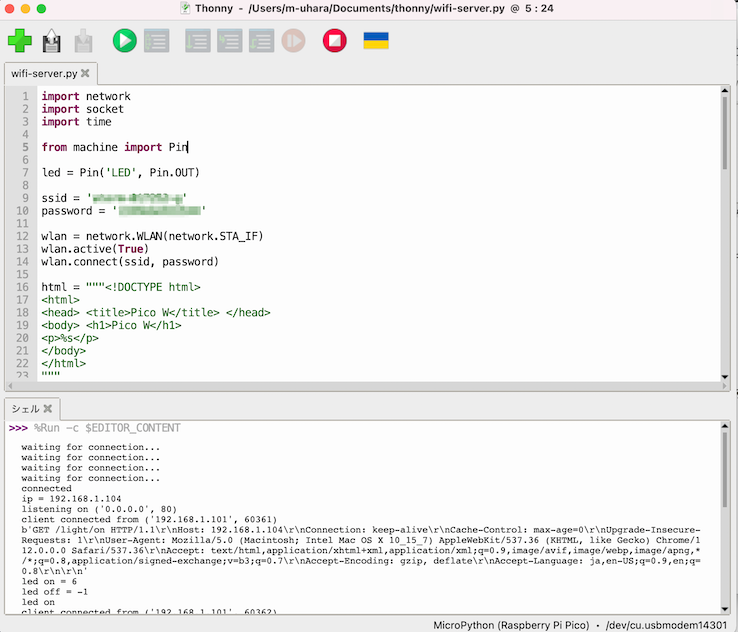Viewport: 738px width, 632px height.
Task: Click 'wlan = network.WLAN(network.STA_IF)' line
Action: click(152, 236)
